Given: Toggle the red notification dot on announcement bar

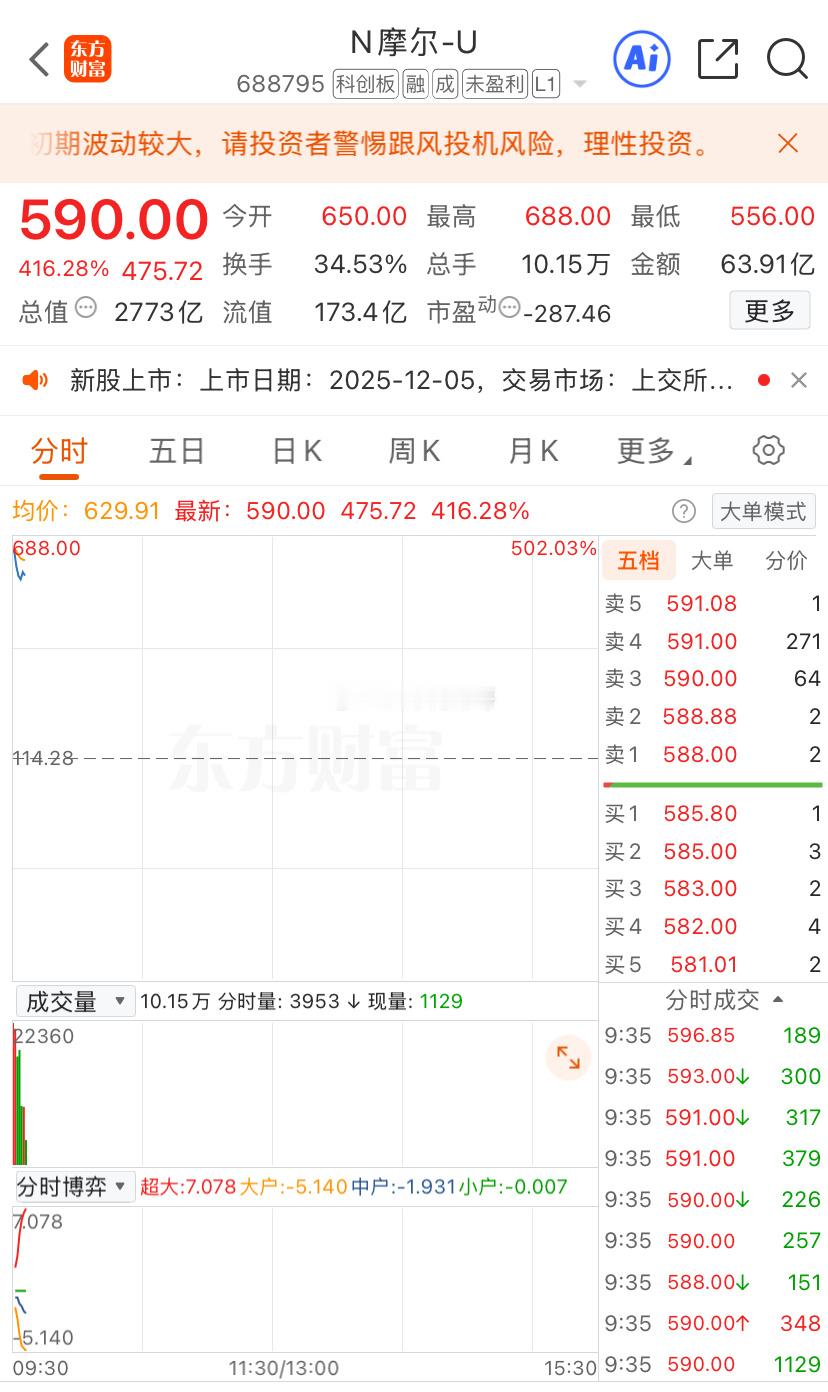Looking at the screenshot, I should tap(762, 380).
